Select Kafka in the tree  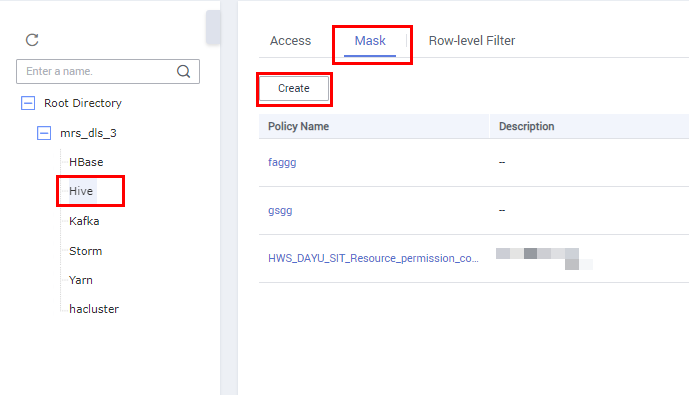pyautogui.click(x=84, y=221)
